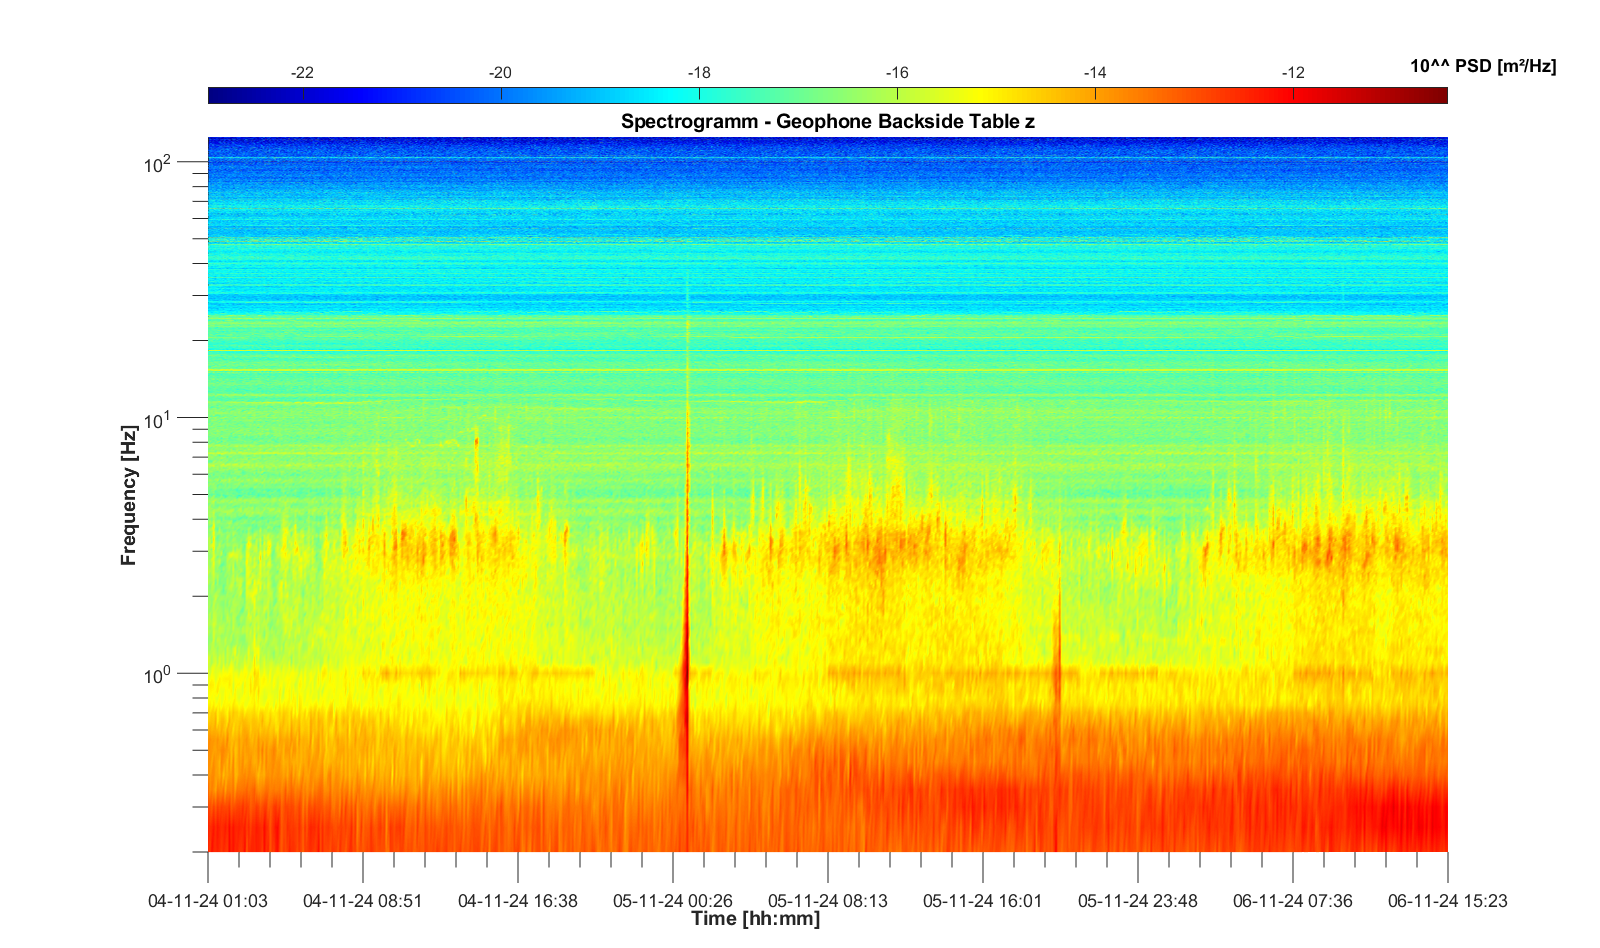The image size is (1600, 948).
Task: Click the colorbar label '10^^ PSD [m²/Hz]'
Action: click(x=1483, y=67)
